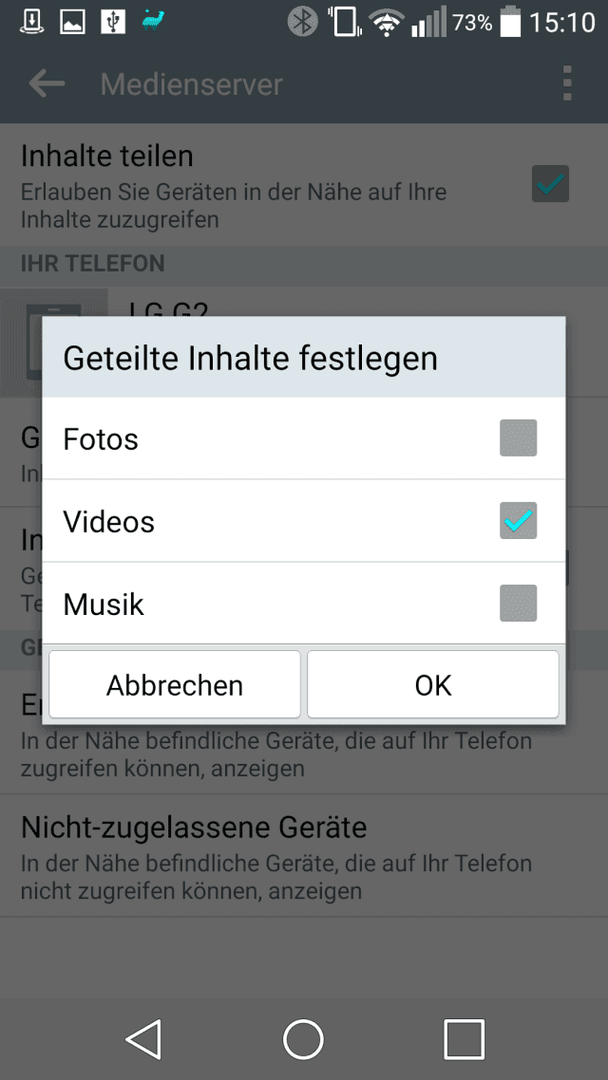
Task: Select the Fotos list entry label
Action: click(x=101, y=439)
